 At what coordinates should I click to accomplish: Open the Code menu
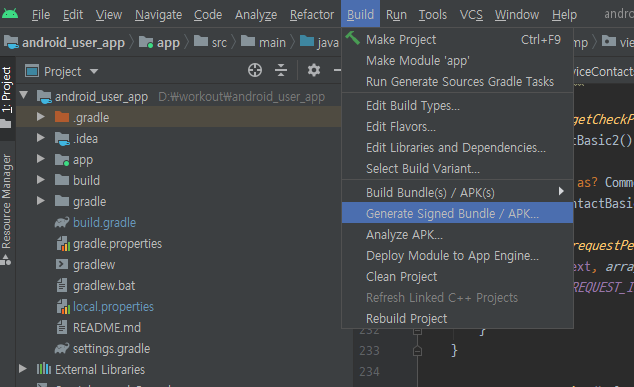pyautogui.click(x=208, y=15)
